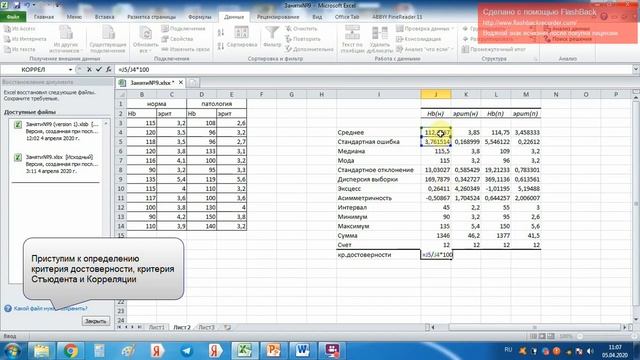Click Consolidate (Консолидация) in the ribbon

419,39
